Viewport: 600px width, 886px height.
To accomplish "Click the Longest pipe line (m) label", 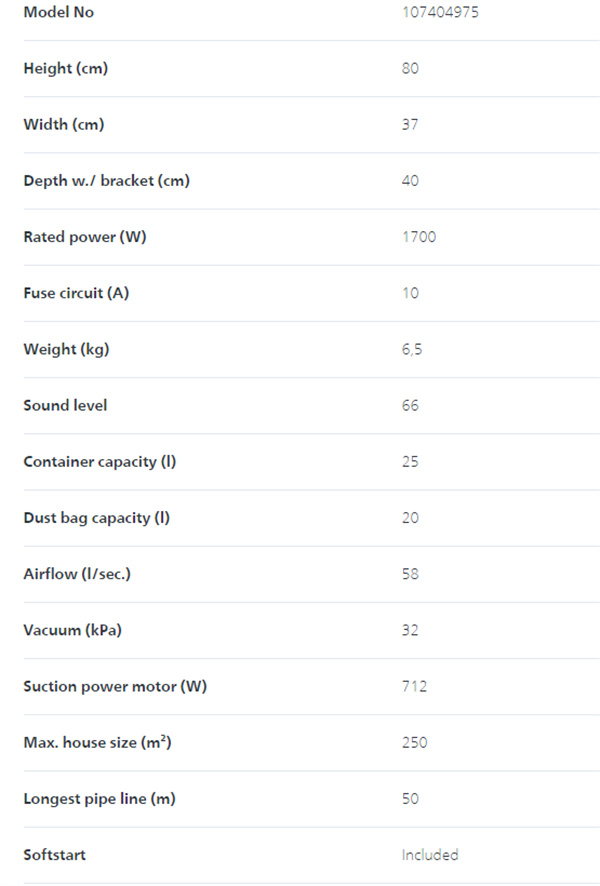I will coord(99,799).
